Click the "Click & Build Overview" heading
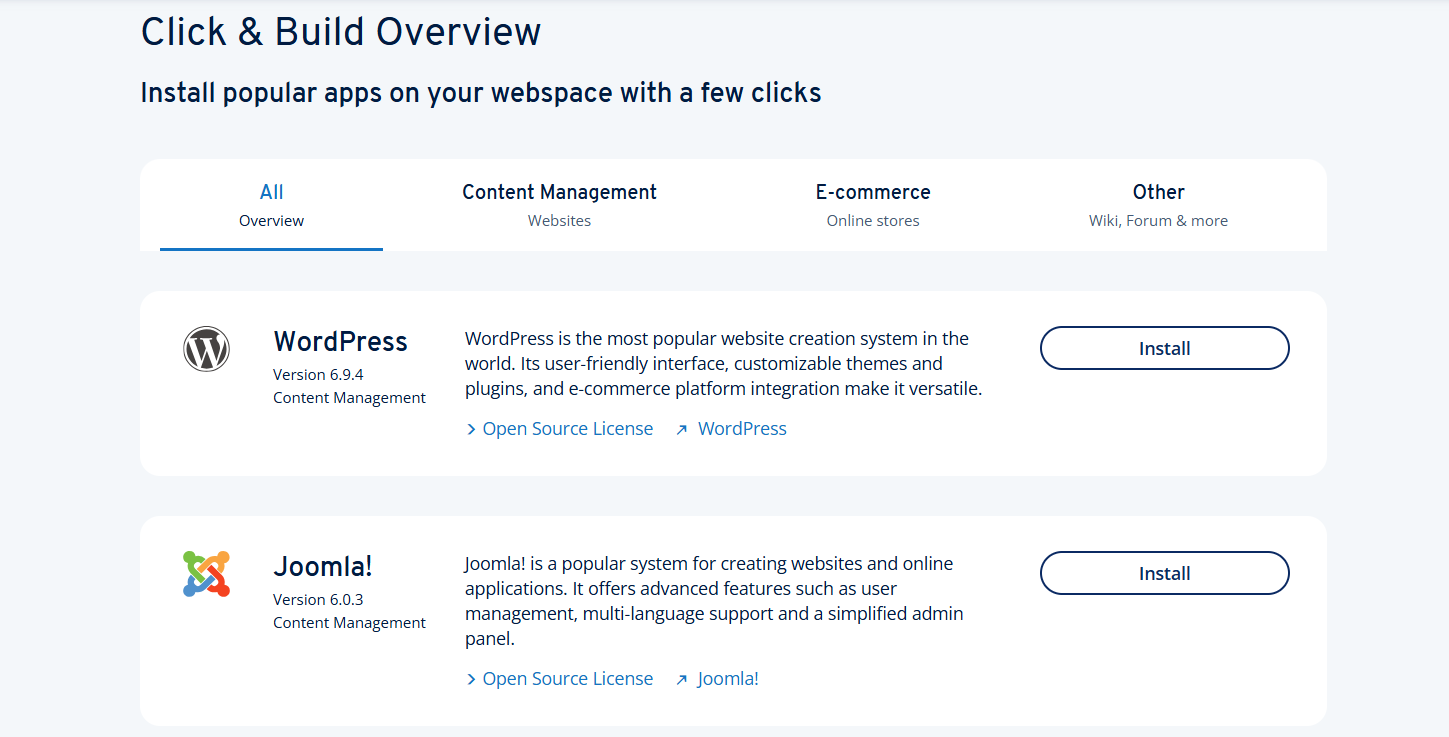This screenshot has width=1449, height=737. pyautogui.click(x=341, y=32)
